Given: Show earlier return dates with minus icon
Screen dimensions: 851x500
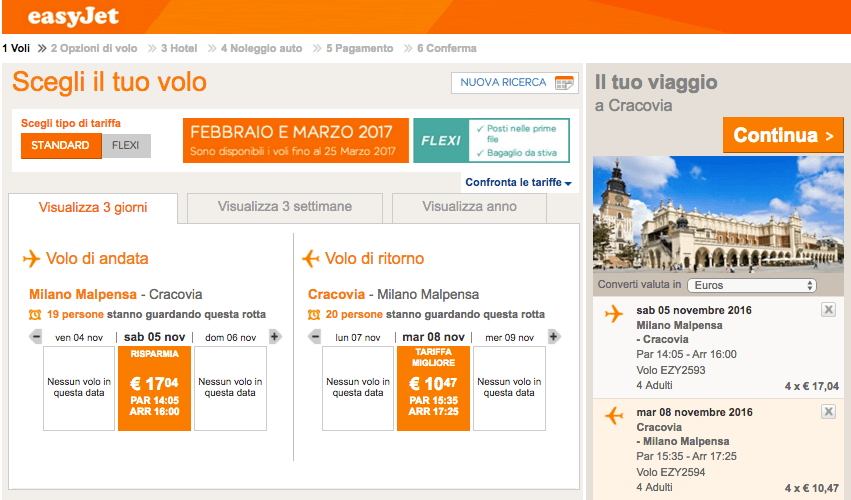Looking at the screenshot, I should pyautogui.click(x=315, y=337).
